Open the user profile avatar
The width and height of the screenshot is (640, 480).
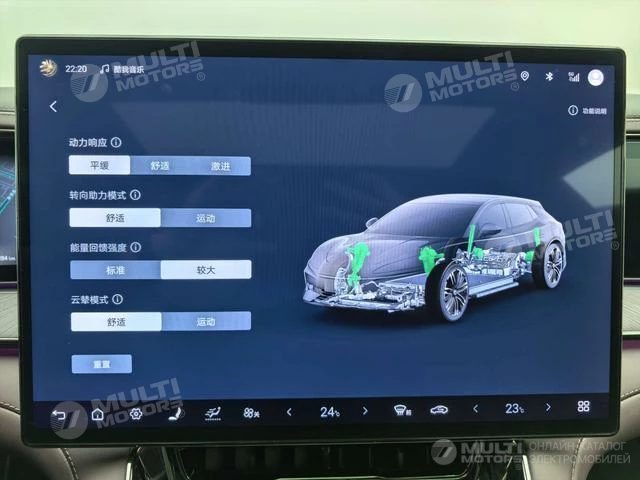click(x=595, y=77)
